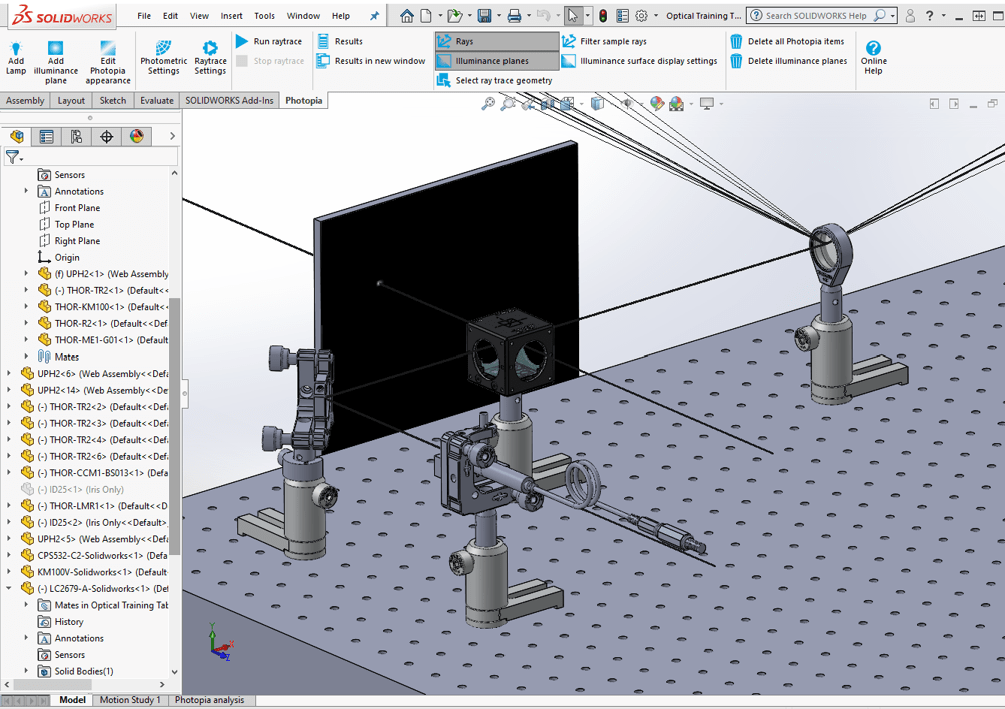1005x709 pixels.
Task: Switch to the Motion Study 1 tab
Action: tap(131, 700)
